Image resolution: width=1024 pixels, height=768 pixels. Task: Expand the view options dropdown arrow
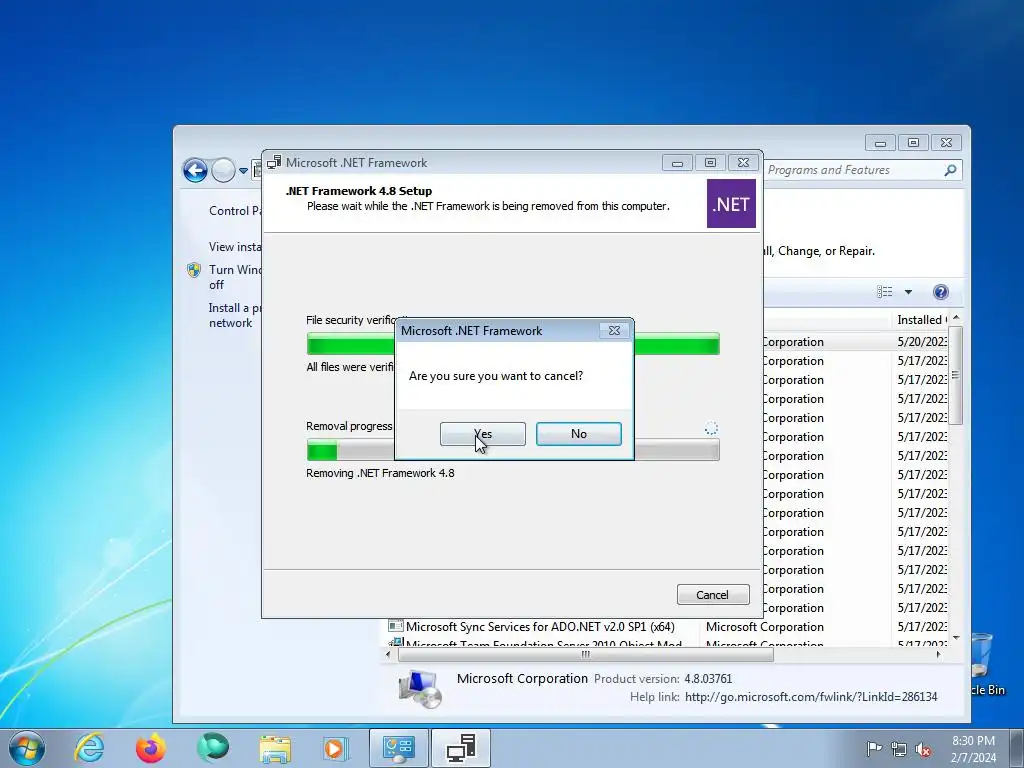(x=908, y=292)
